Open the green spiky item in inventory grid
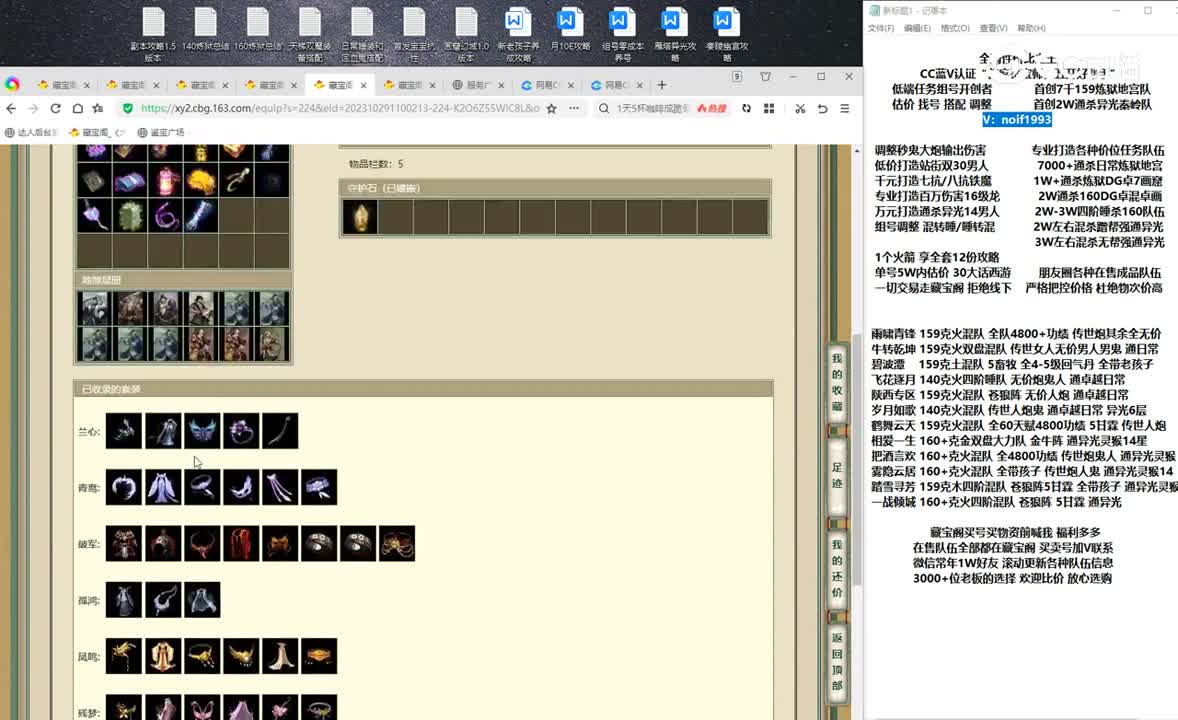Viewport: 1178px width, 720px height. [130, 216]
